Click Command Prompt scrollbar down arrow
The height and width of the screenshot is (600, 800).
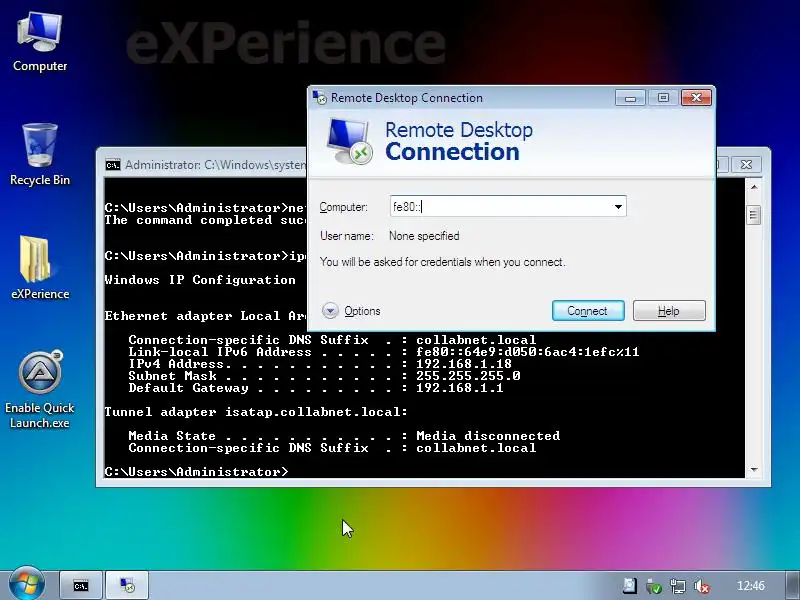(x=754, y=469)
